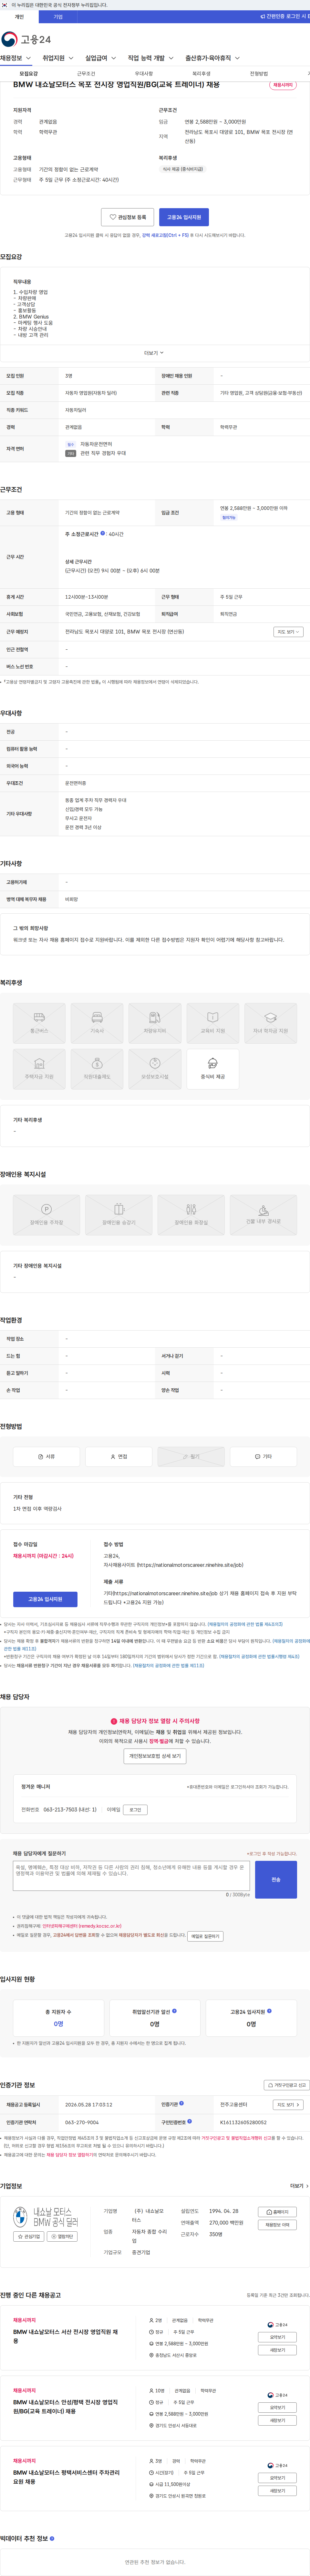Click info icon beside 주 소정근로시간
The width and height of the screenshot is (310, 2576).
point(103,533)
